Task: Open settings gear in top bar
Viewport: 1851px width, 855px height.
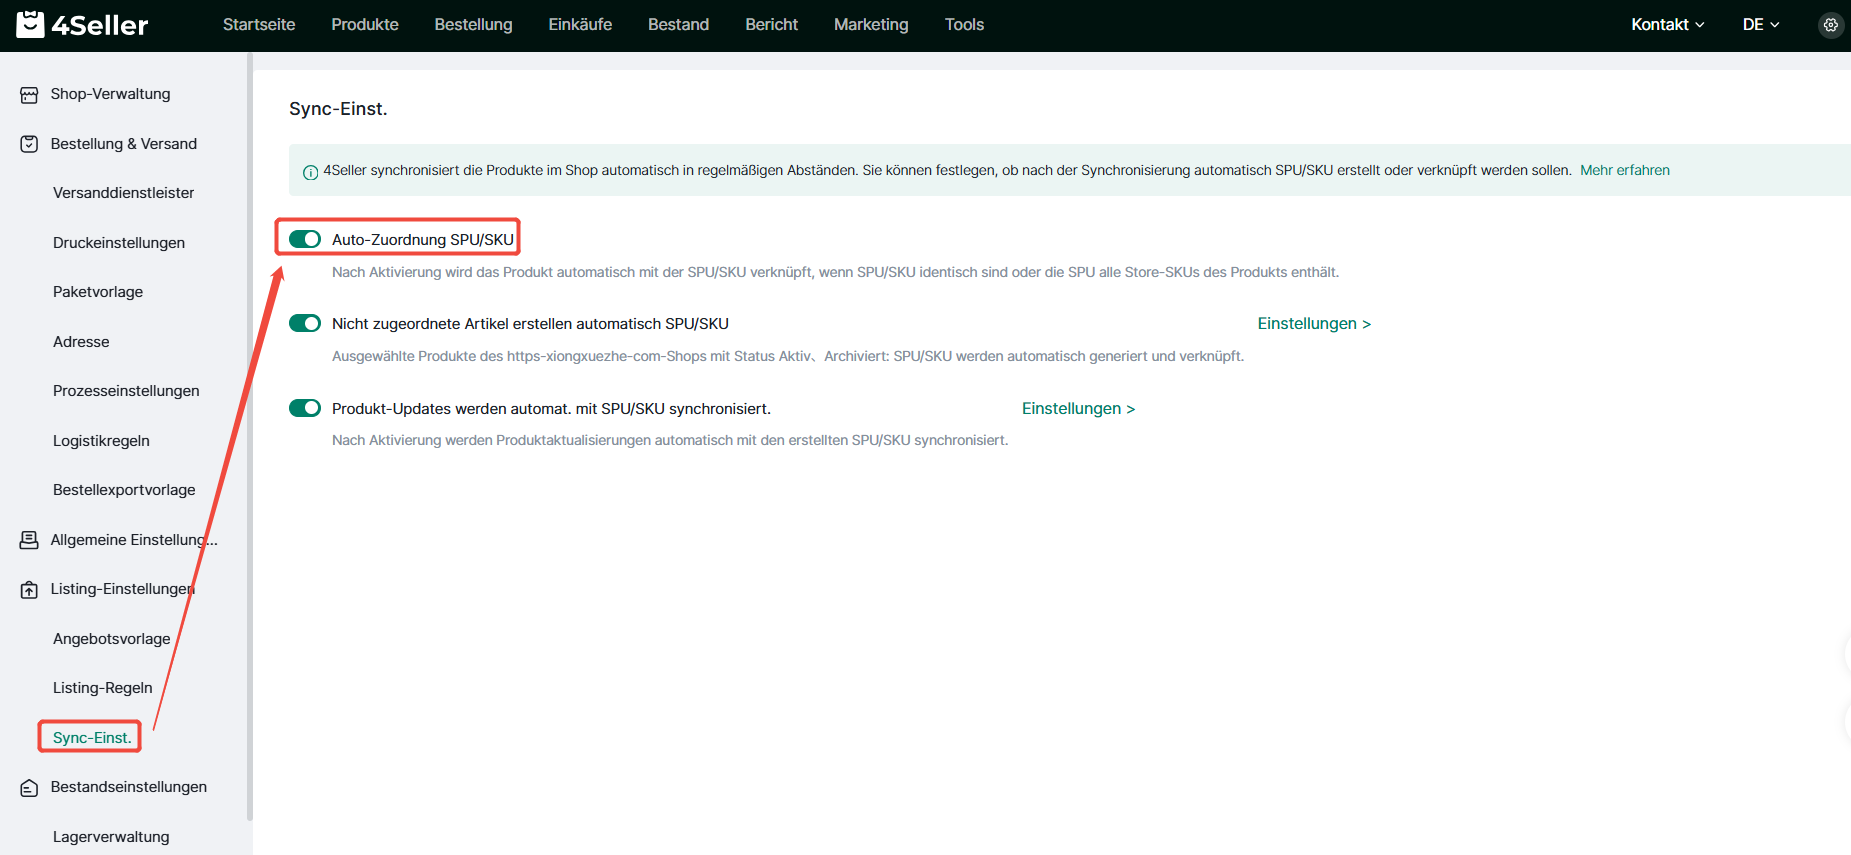Action: point(1830,25)
